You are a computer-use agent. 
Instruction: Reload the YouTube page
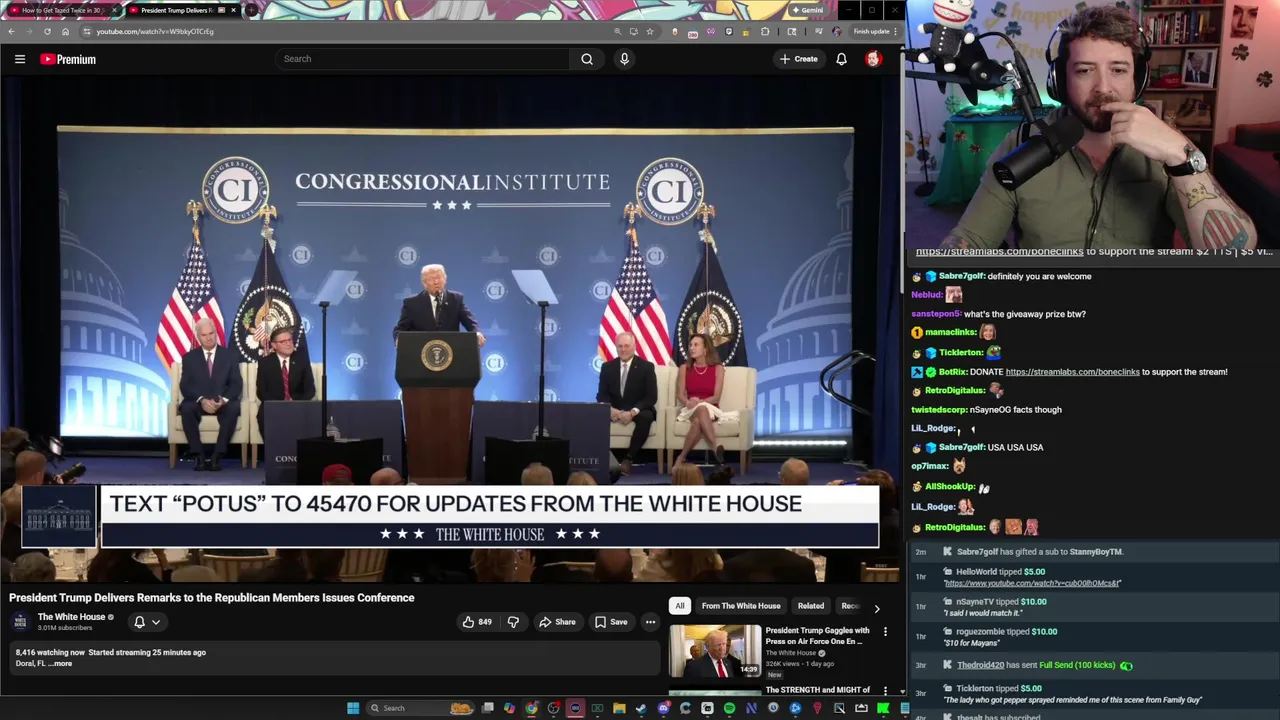[47, 31]
